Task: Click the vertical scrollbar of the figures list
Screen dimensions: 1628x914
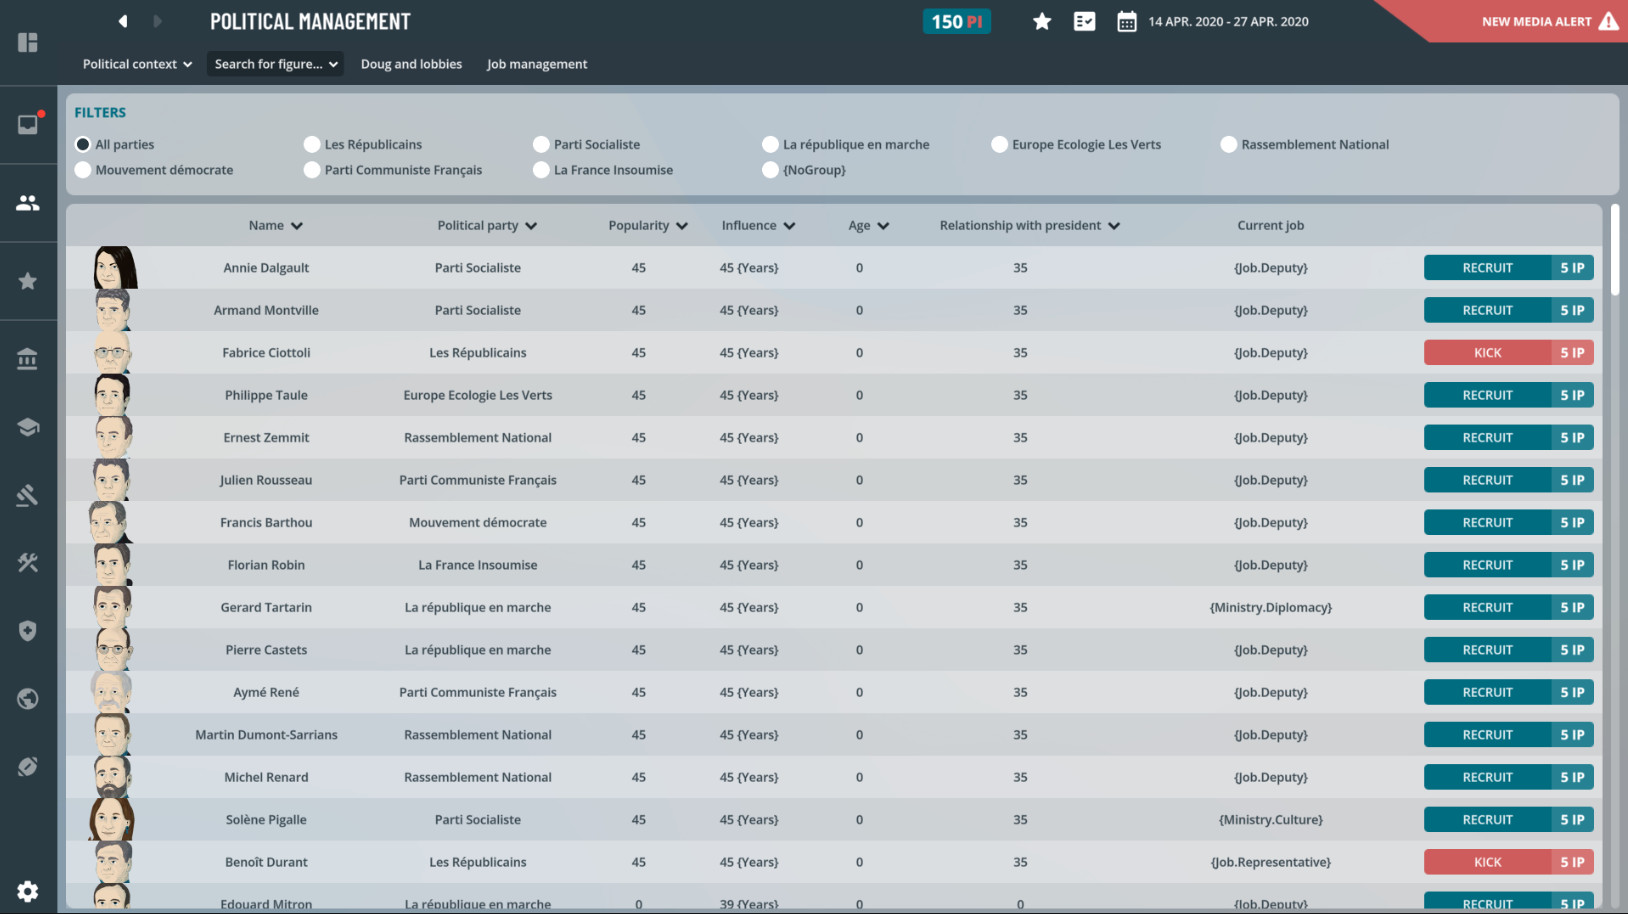Action: click(1614, 250)
